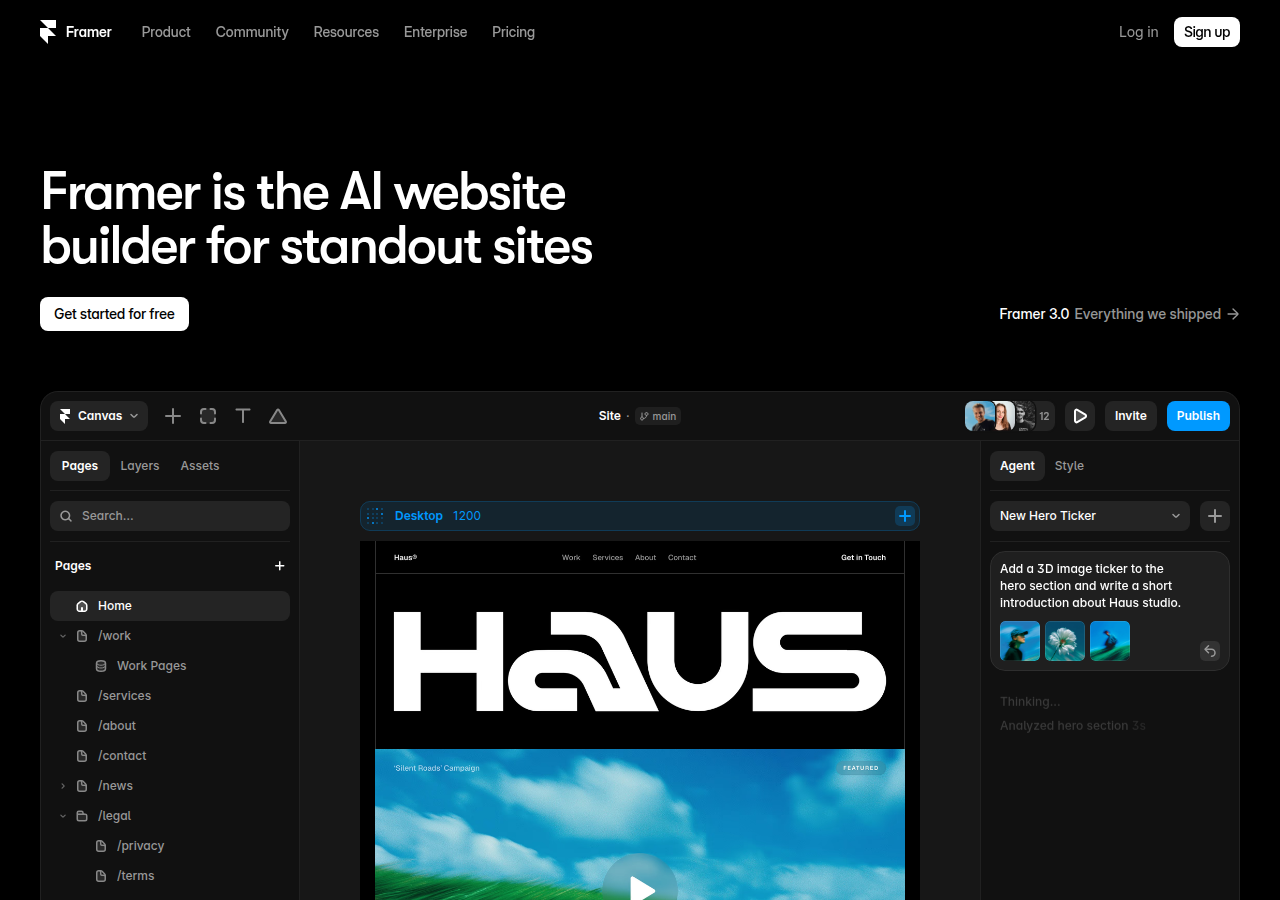Switch to the Assets tab
1280x900 pixels.
click(200, 466)
